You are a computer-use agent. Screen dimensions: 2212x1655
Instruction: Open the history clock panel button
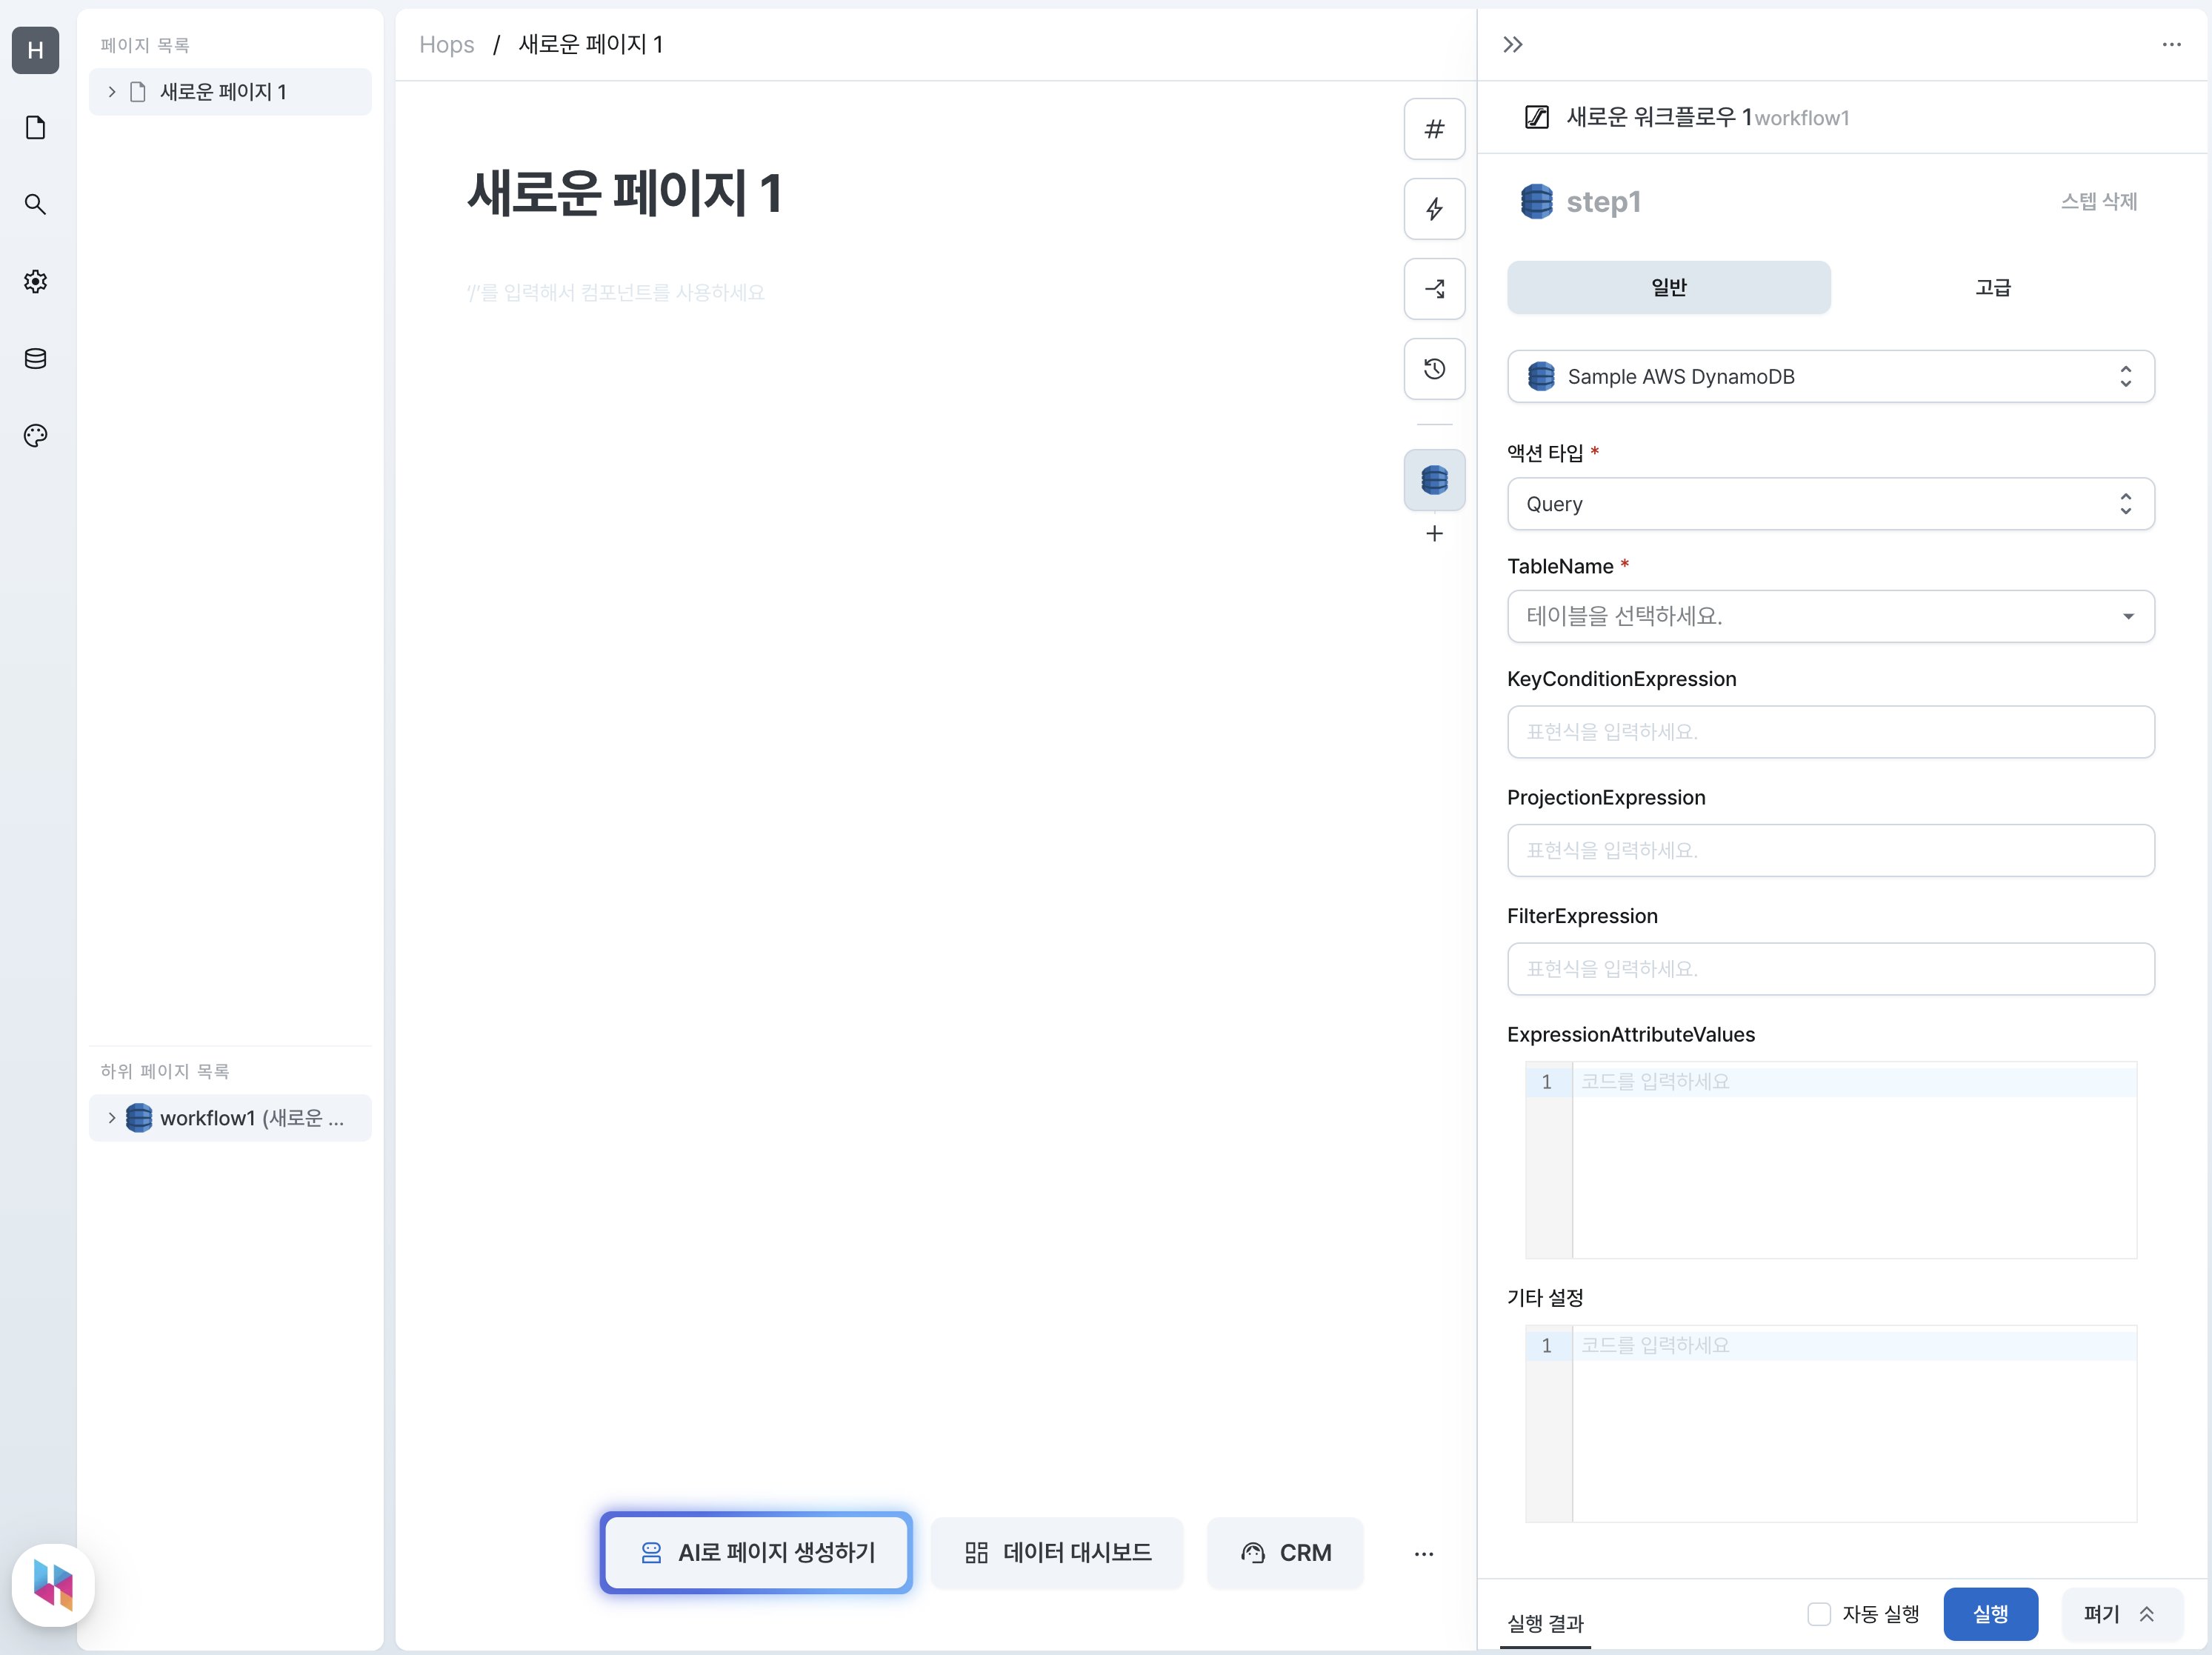click(x=1434, y=369)
